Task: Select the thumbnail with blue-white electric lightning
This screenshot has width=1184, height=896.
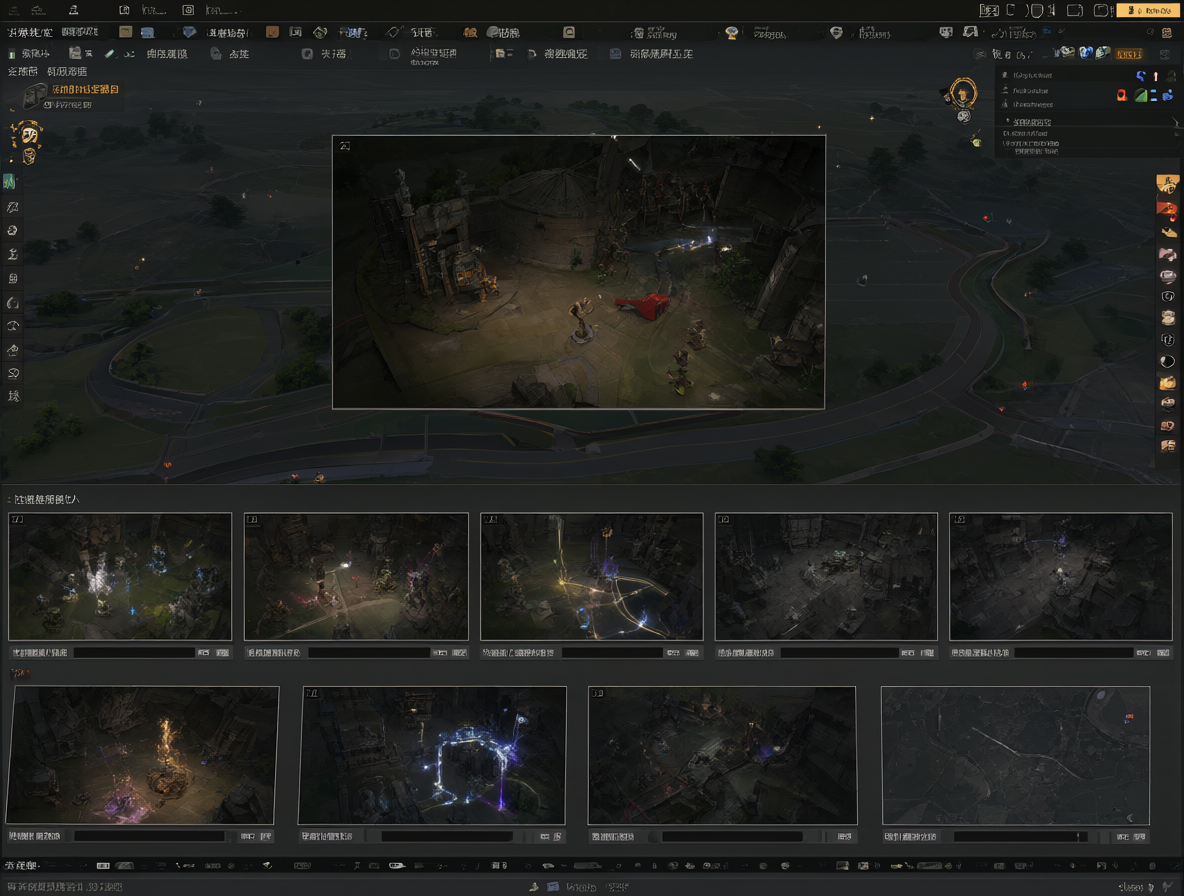Action: tap(432, 755)
